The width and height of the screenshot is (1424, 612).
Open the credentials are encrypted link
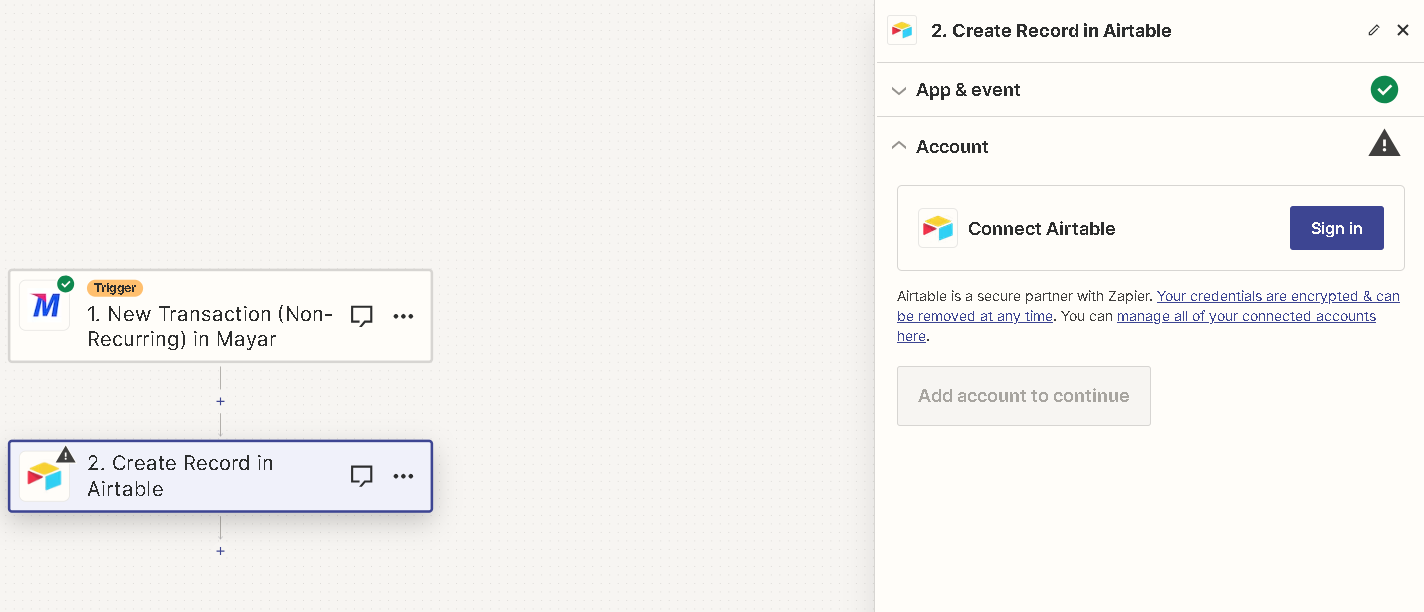coord(1148,306)
